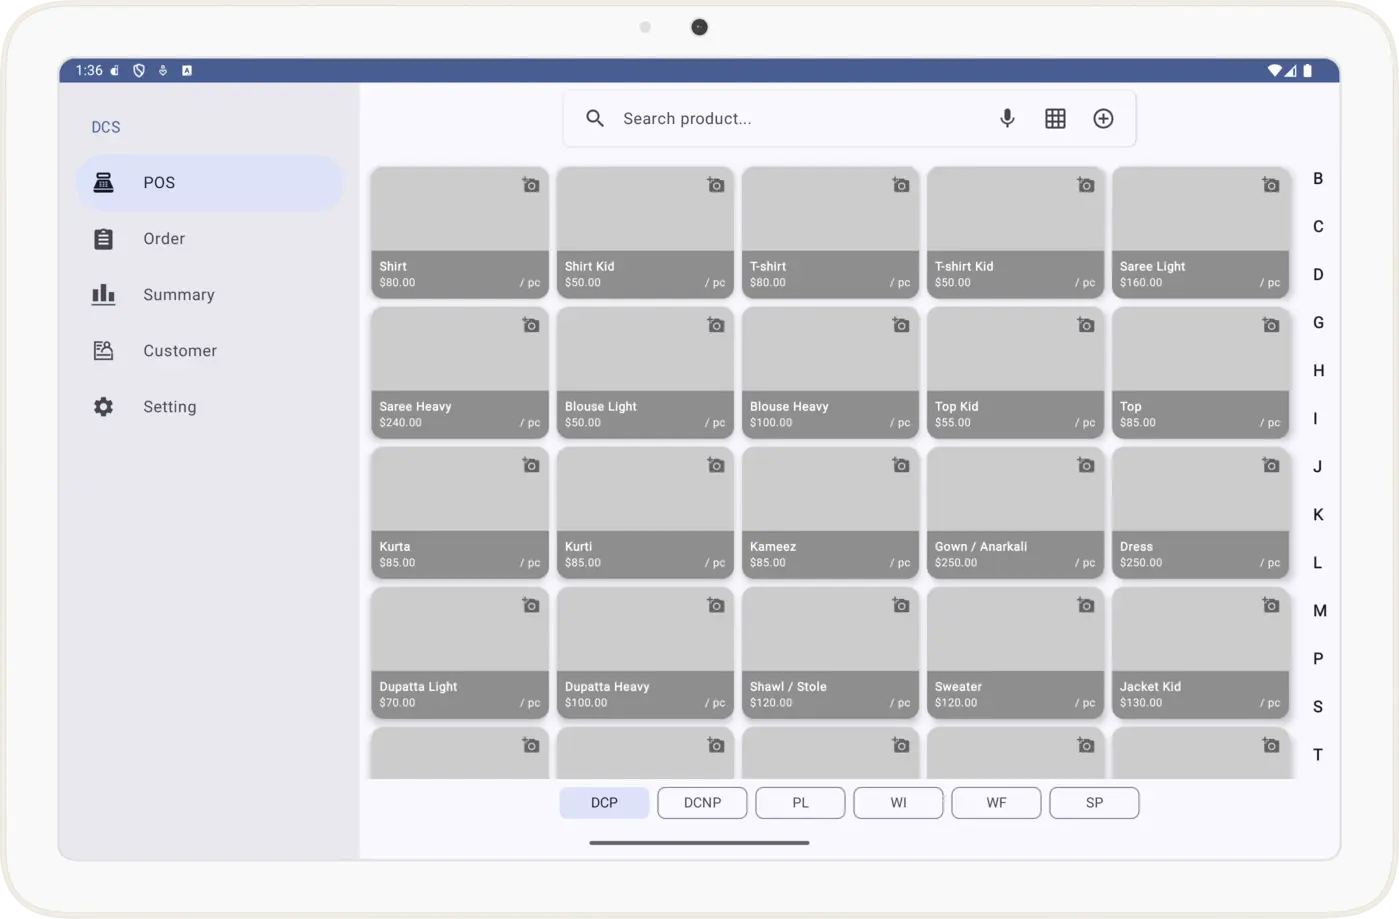Activate voice search with the microphone icon
This screenshot has width=1399, height=919.
tap(1007, 118)
